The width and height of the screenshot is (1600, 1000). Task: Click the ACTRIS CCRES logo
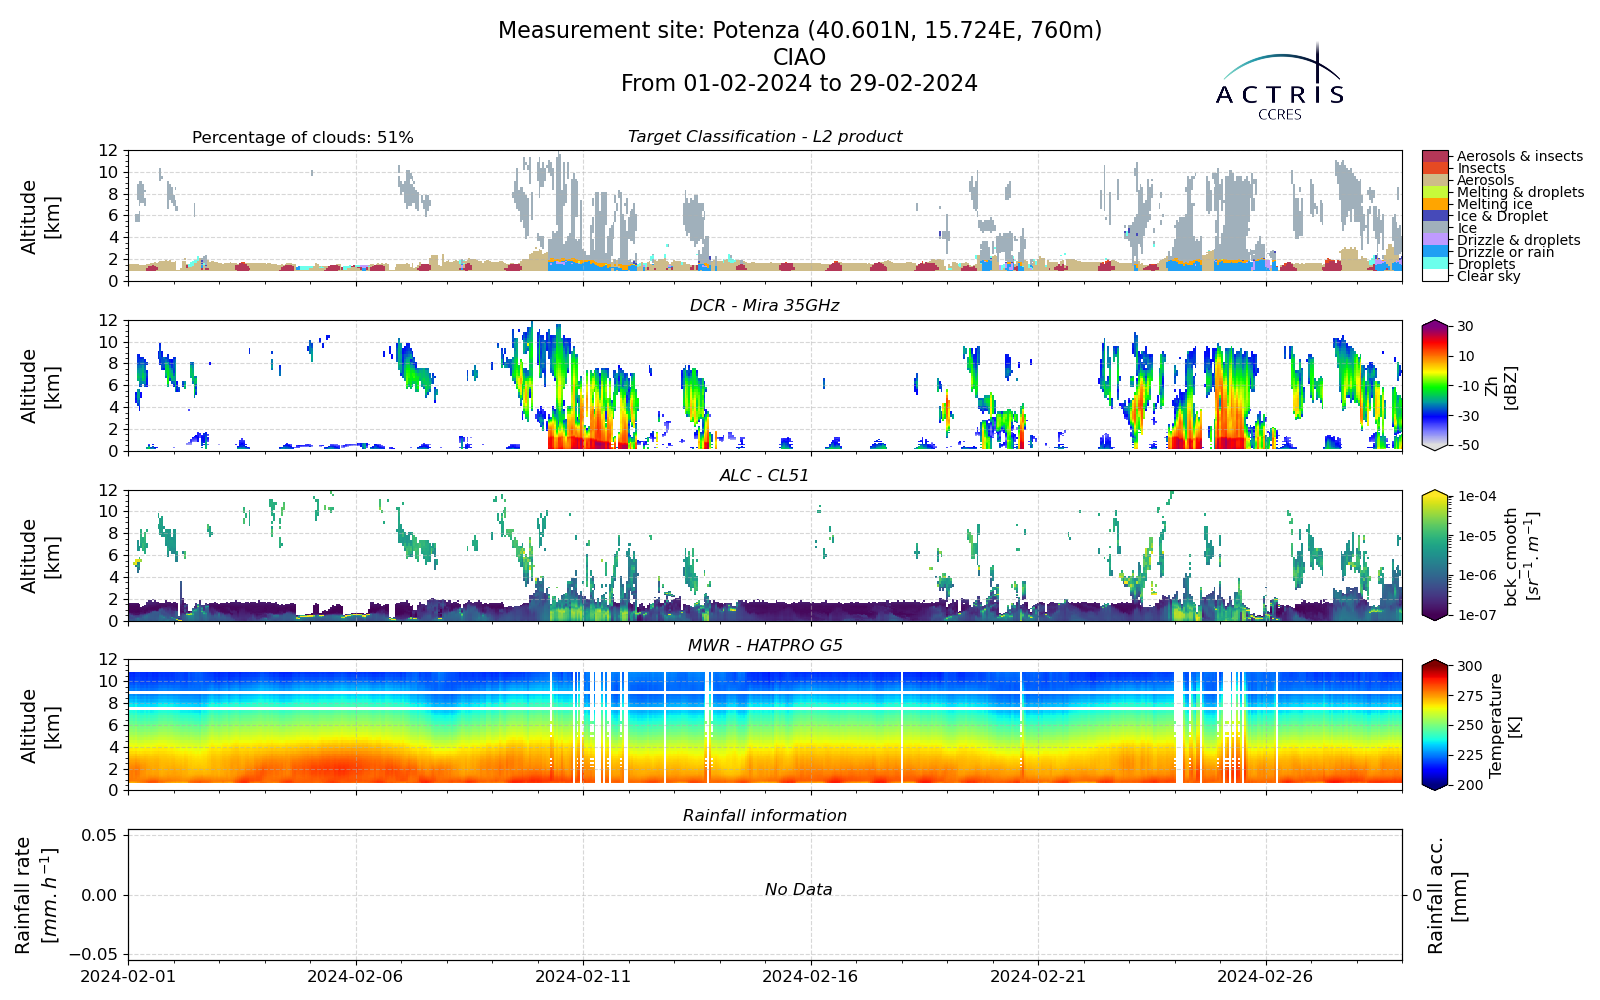1279,82
